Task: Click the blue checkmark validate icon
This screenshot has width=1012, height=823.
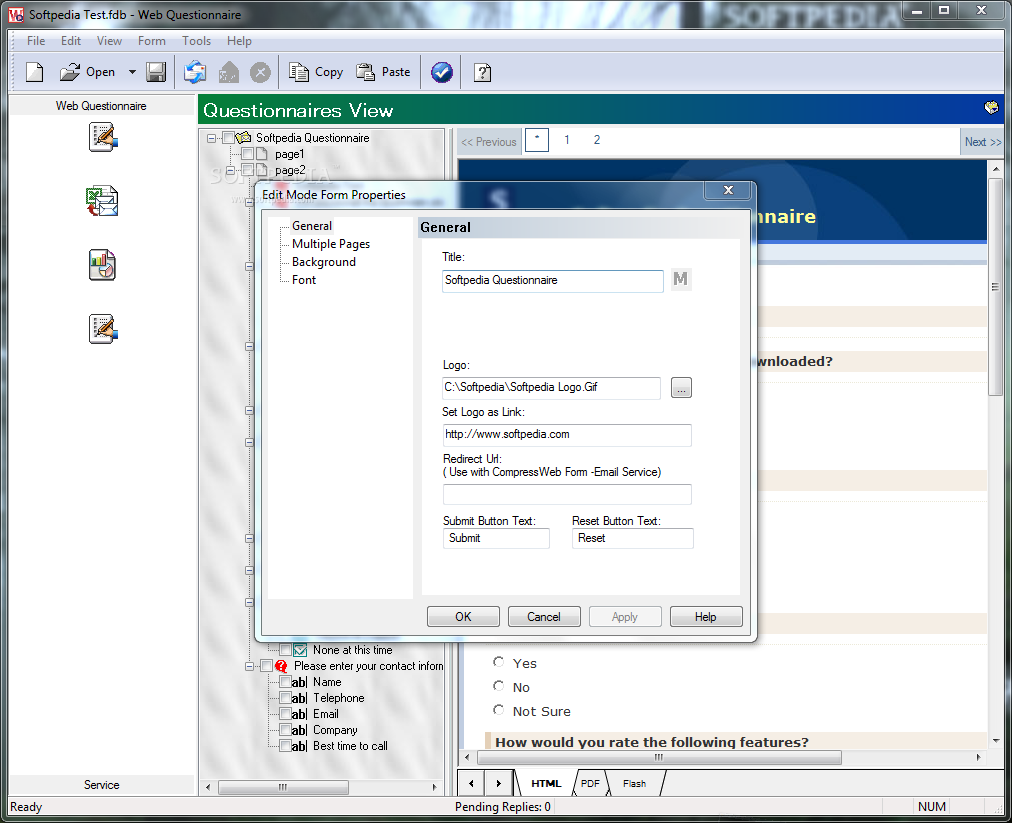Action: (x=442, y=72)
